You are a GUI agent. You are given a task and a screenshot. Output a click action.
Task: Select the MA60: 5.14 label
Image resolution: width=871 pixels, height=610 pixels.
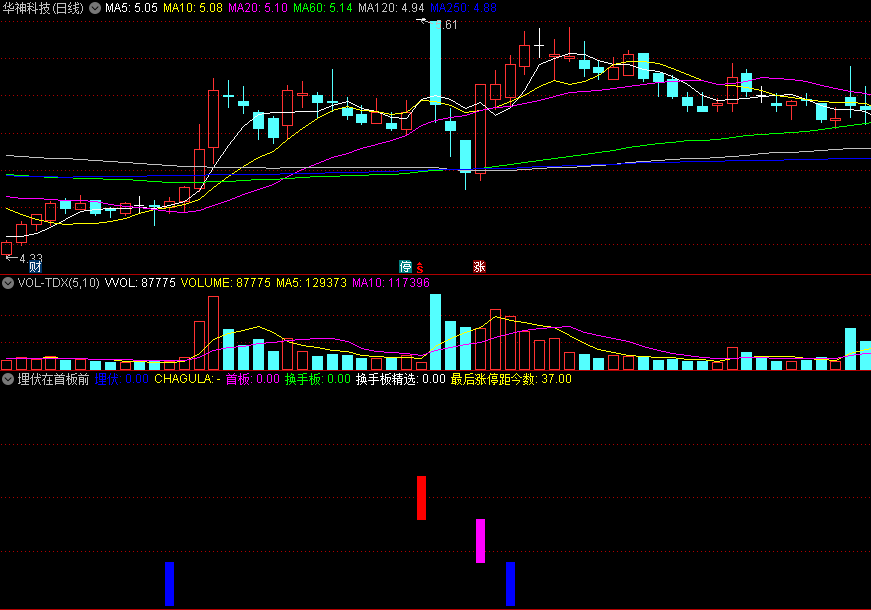point(323,8)
